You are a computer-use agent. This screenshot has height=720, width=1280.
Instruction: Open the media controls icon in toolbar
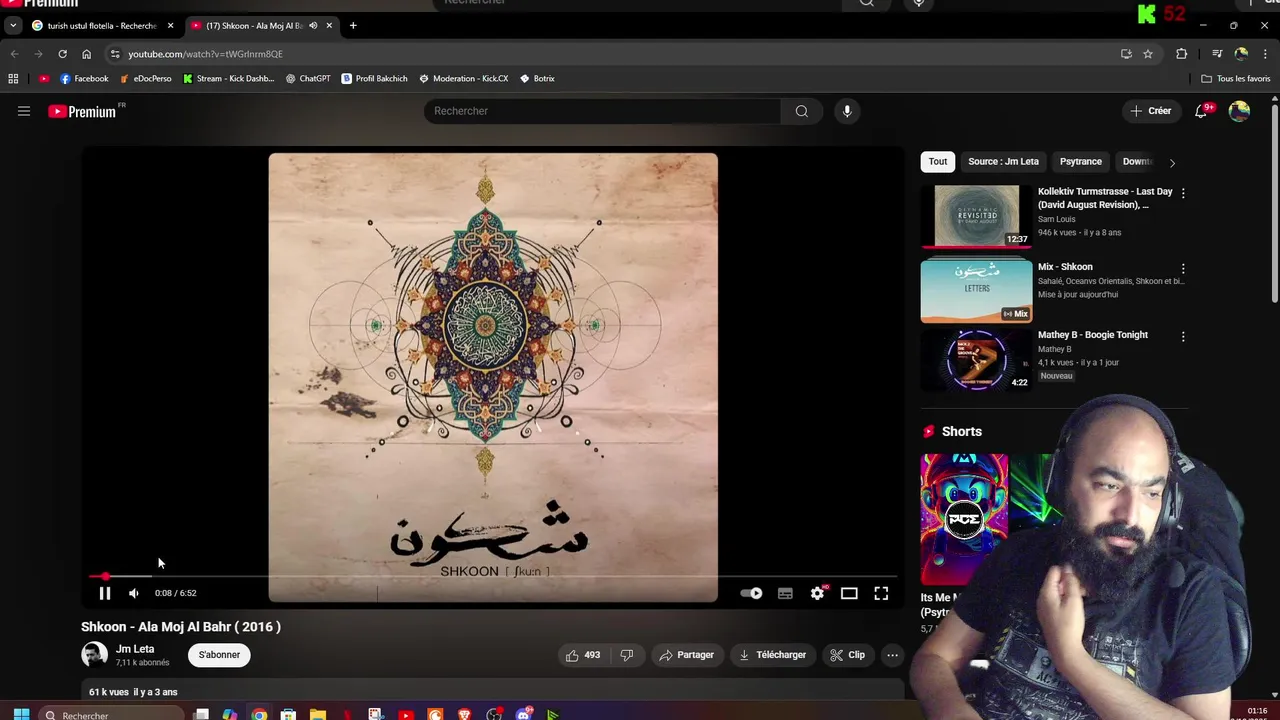(x=1217, y=54)
